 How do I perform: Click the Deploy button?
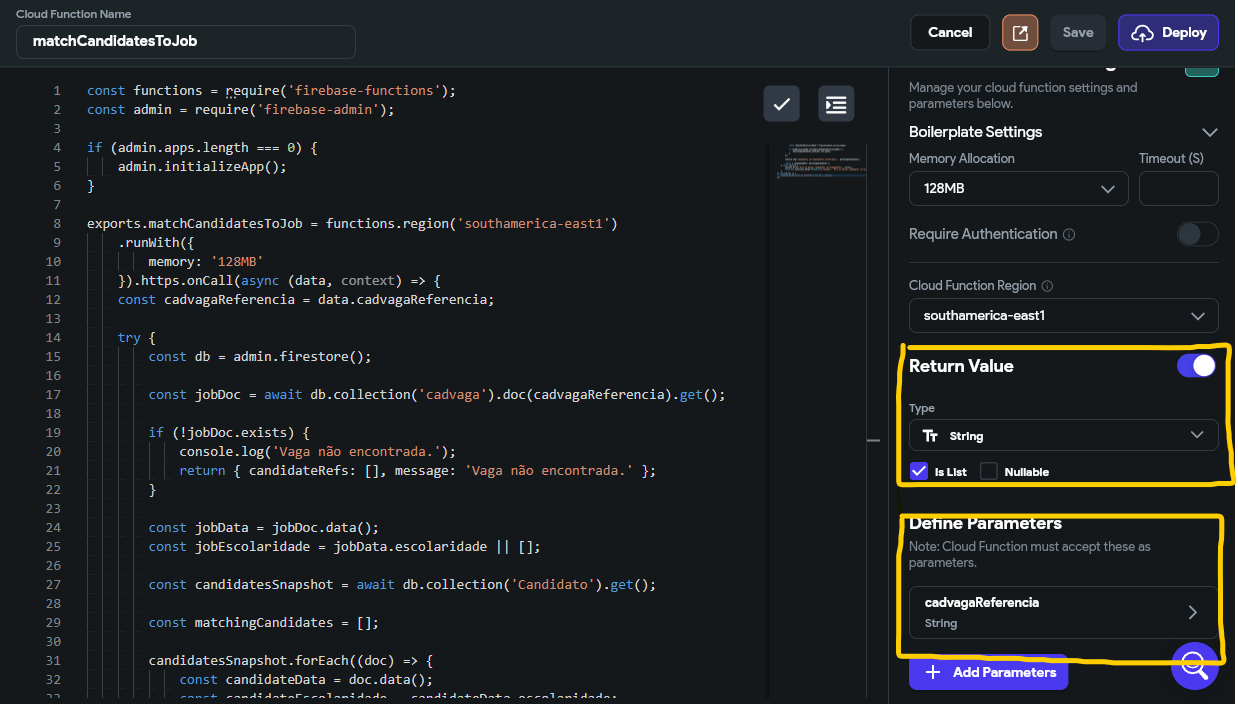(1168, 33)
